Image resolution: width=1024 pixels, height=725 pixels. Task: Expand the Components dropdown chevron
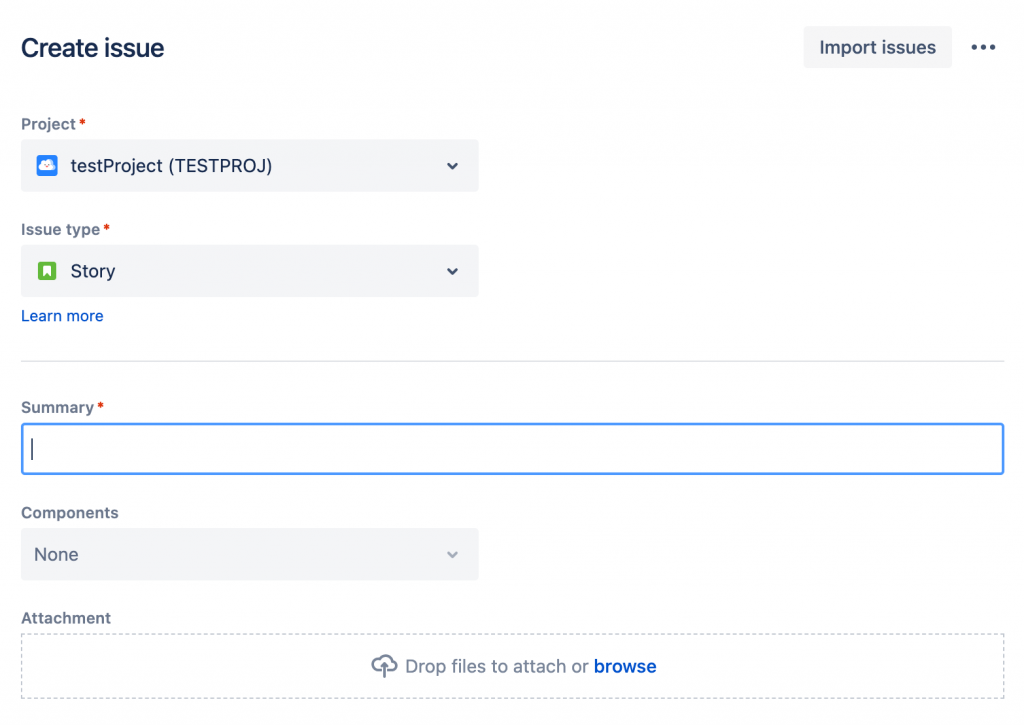[x=452, y=555]
